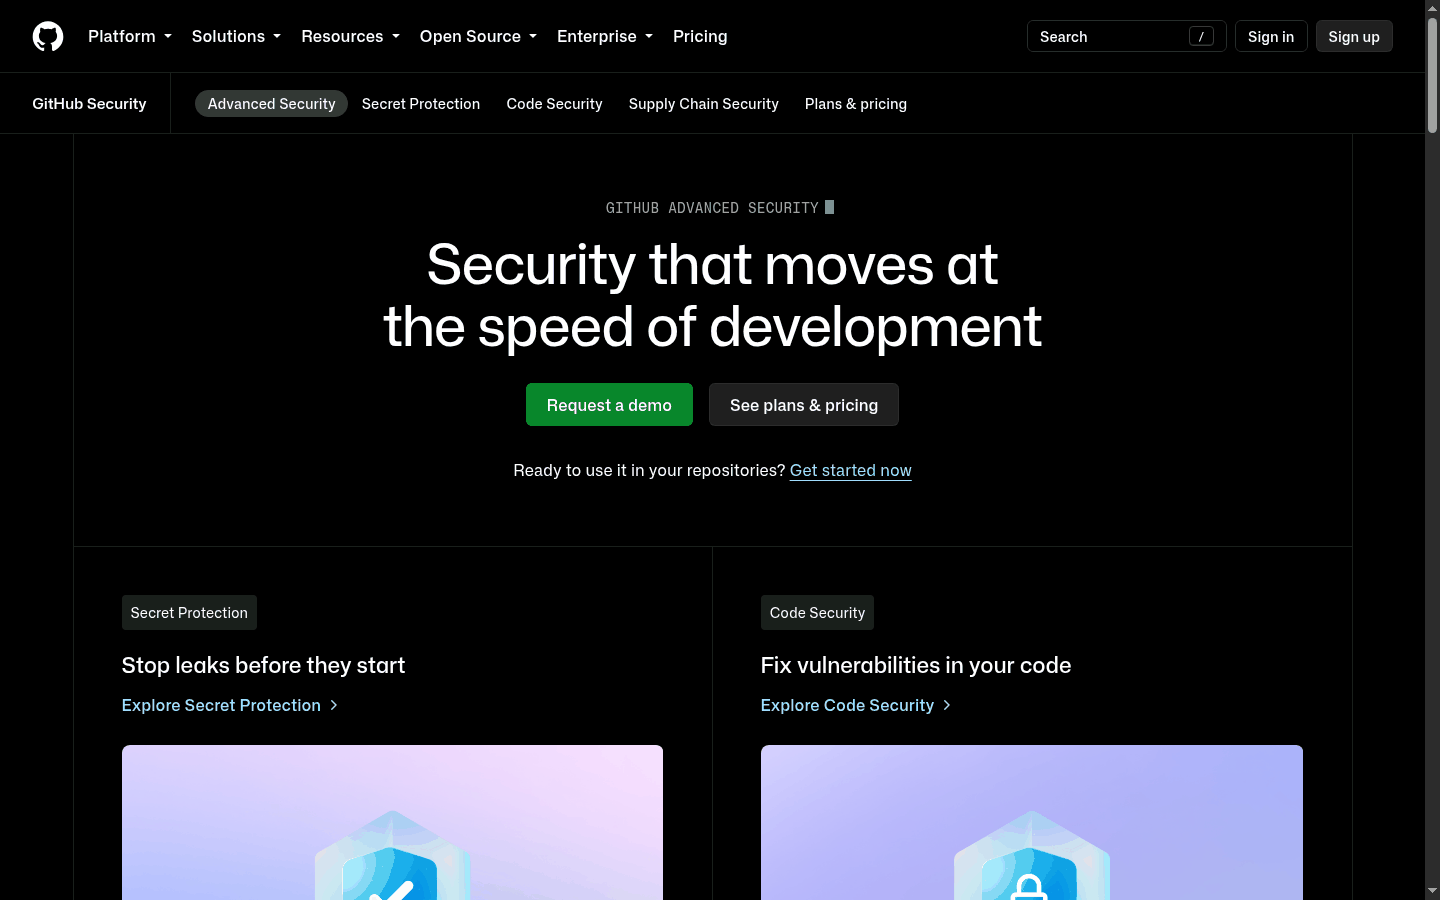Follow the Get started now link
Viewport: 1440px width, 900px height.
pos(851,470)
